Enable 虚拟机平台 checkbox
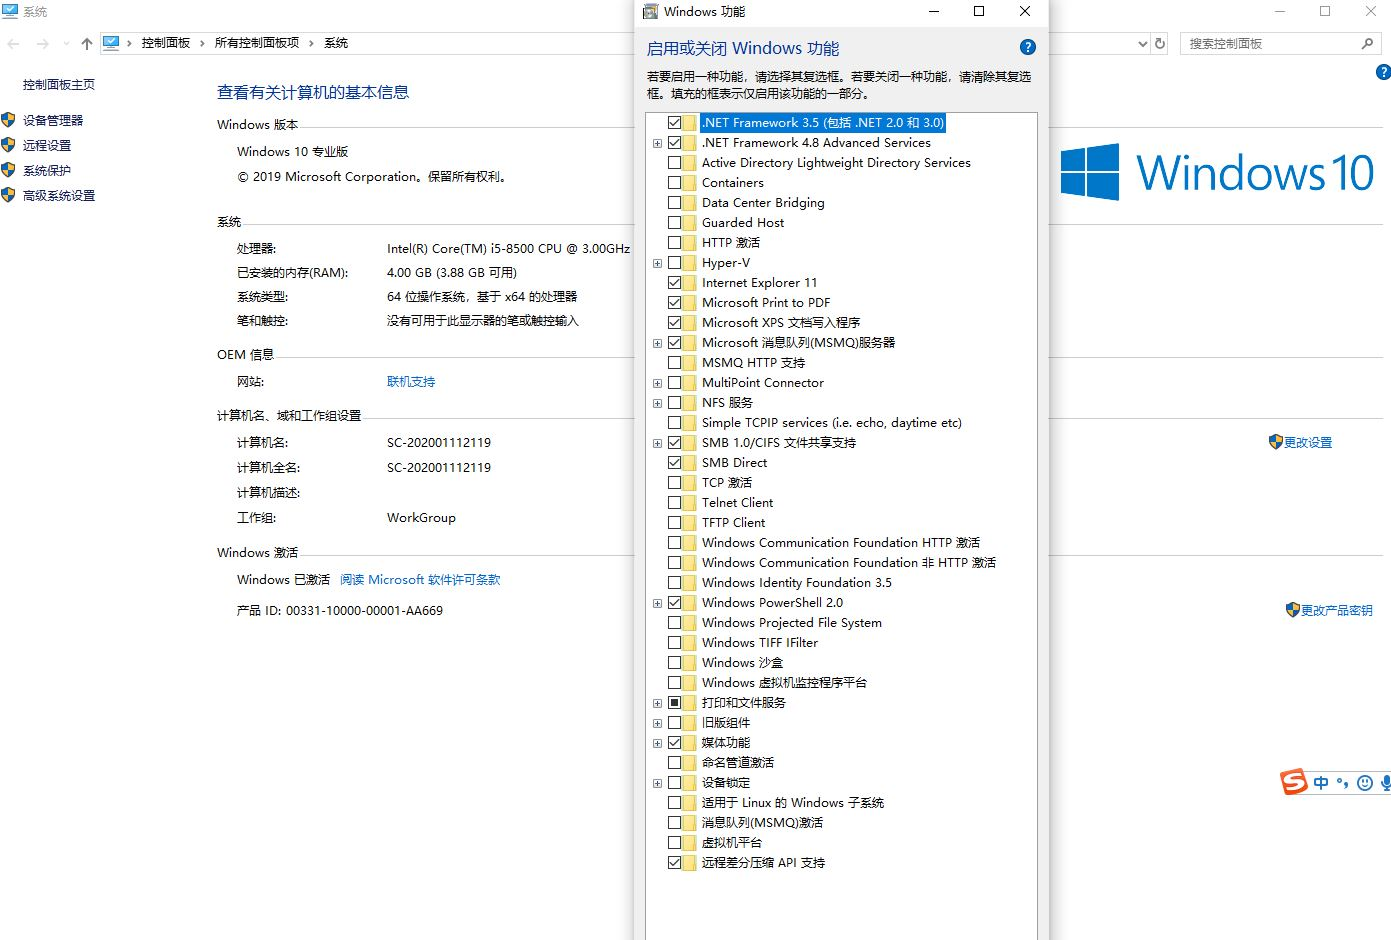The width and height of the screenshot is (1391, 940). [x=674, y=843]
